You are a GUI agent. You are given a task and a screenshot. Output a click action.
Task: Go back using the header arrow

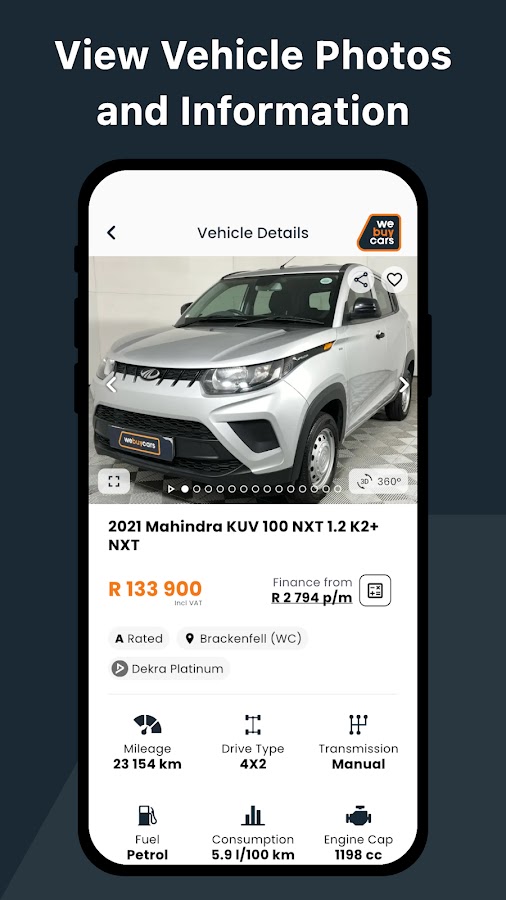pos(111,232)
